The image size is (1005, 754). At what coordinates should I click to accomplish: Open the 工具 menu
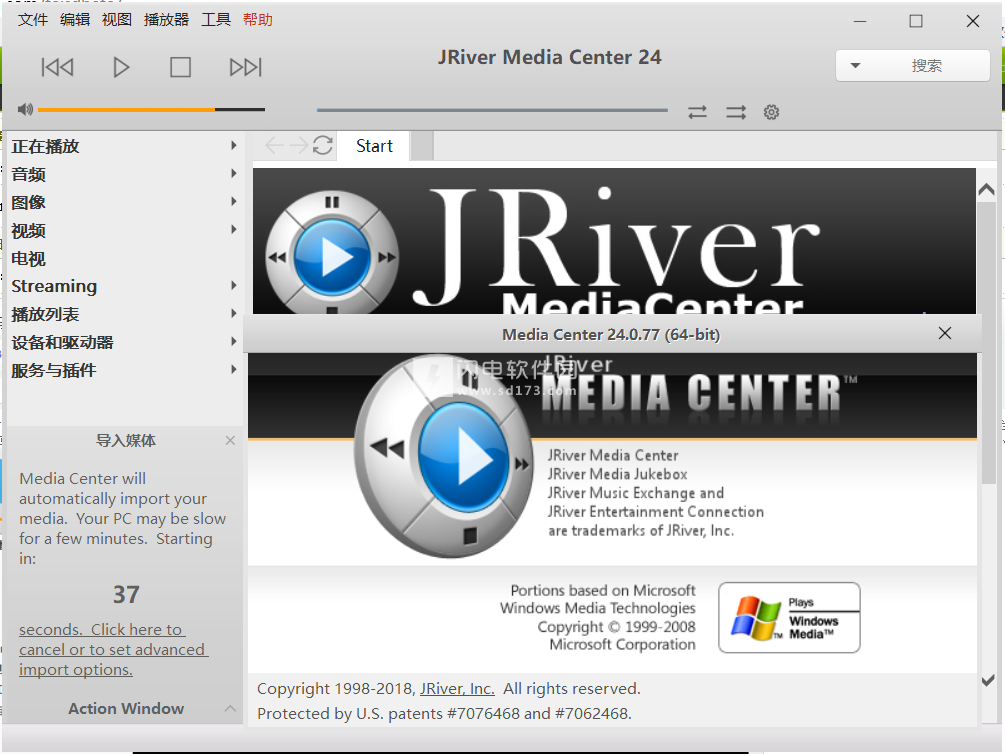216,20
